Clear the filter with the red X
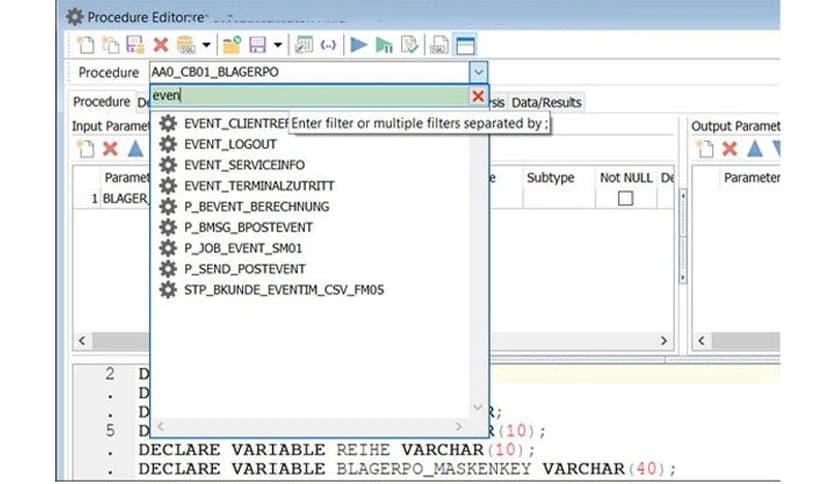The width and height of the screenshot is (836, 484). 477,97
